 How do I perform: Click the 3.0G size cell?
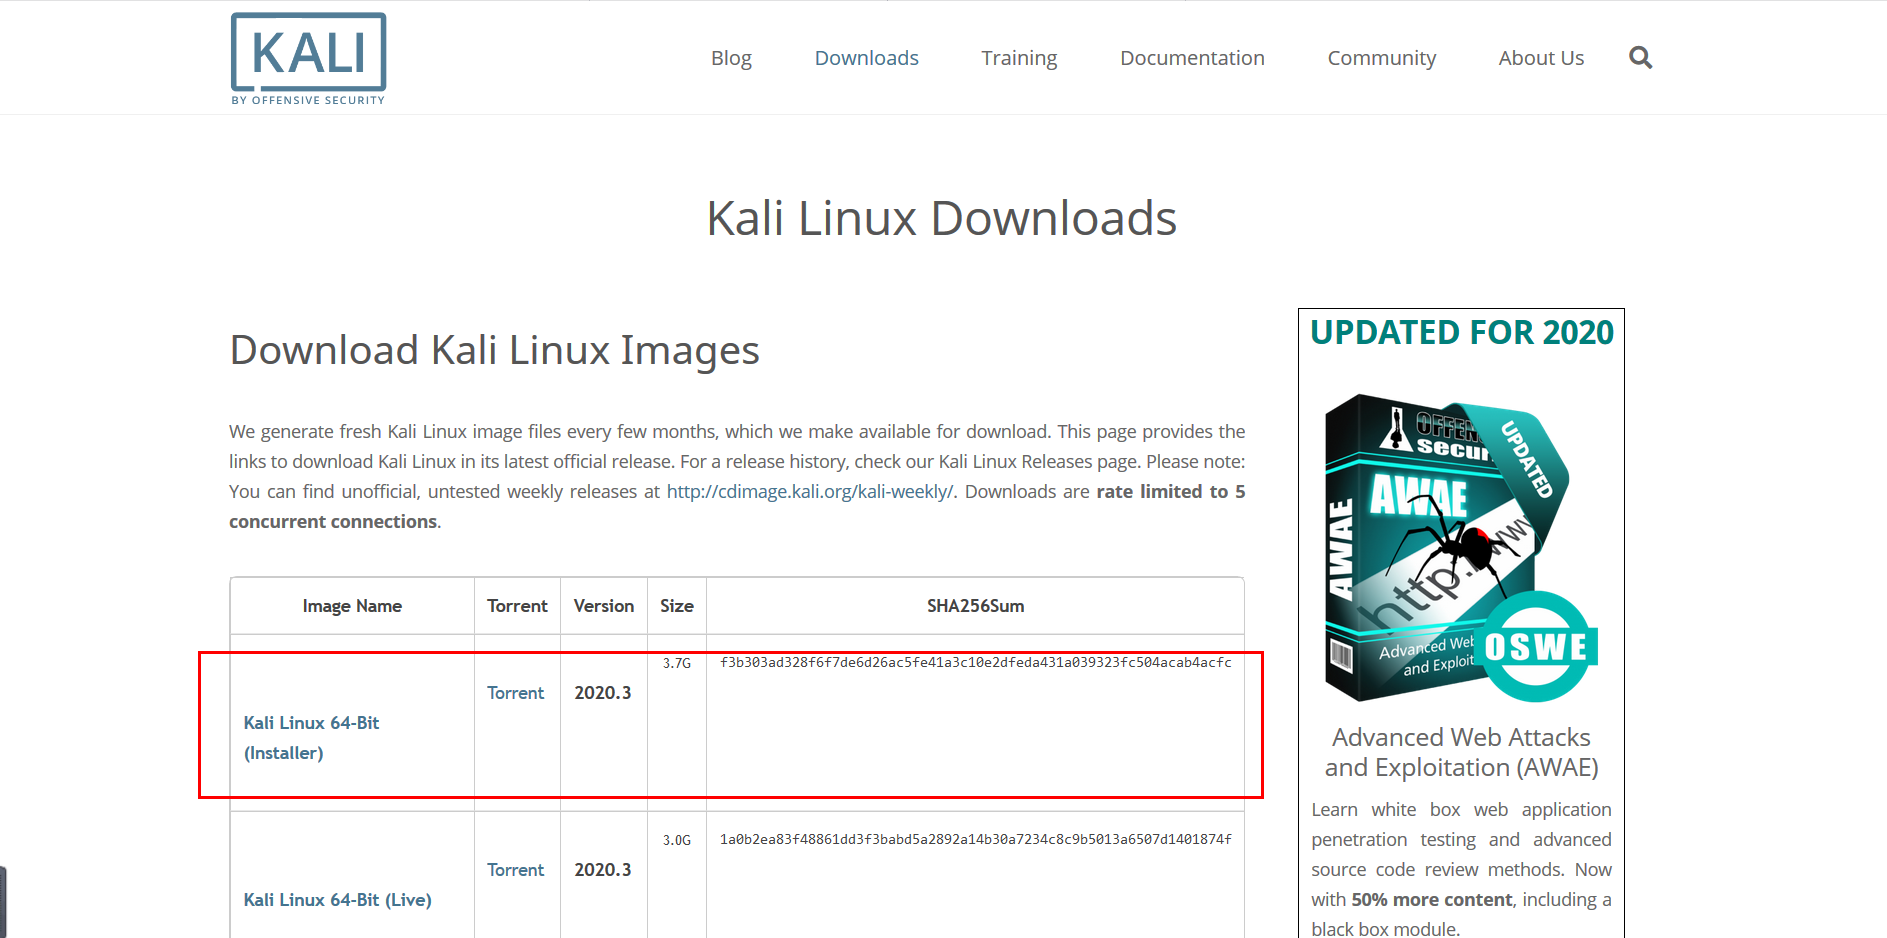coord(676,840)
